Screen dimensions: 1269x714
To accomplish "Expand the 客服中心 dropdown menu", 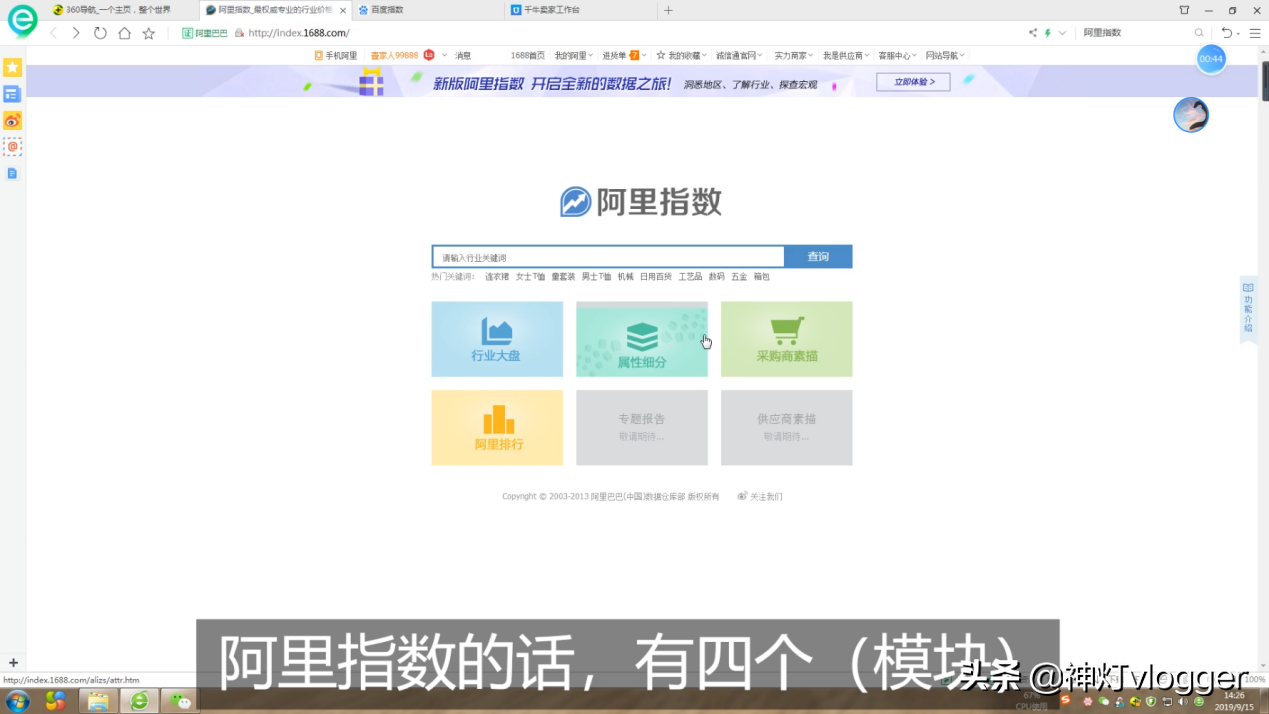I will (897, 56).
